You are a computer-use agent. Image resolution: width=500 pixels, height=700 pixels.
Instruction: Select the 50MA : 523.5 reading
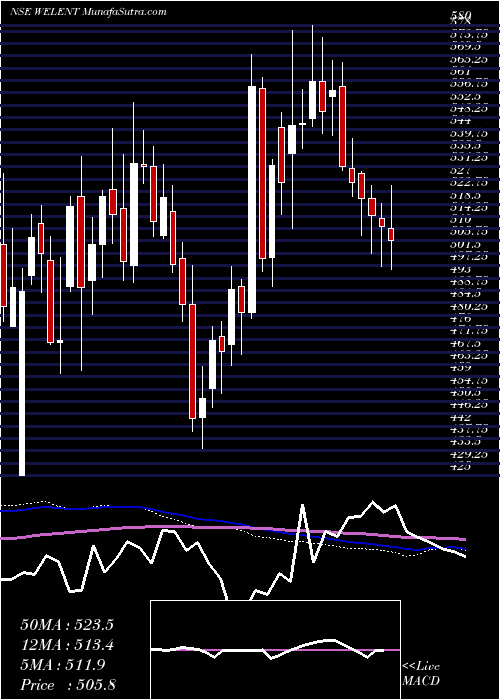tap(67, 625)
